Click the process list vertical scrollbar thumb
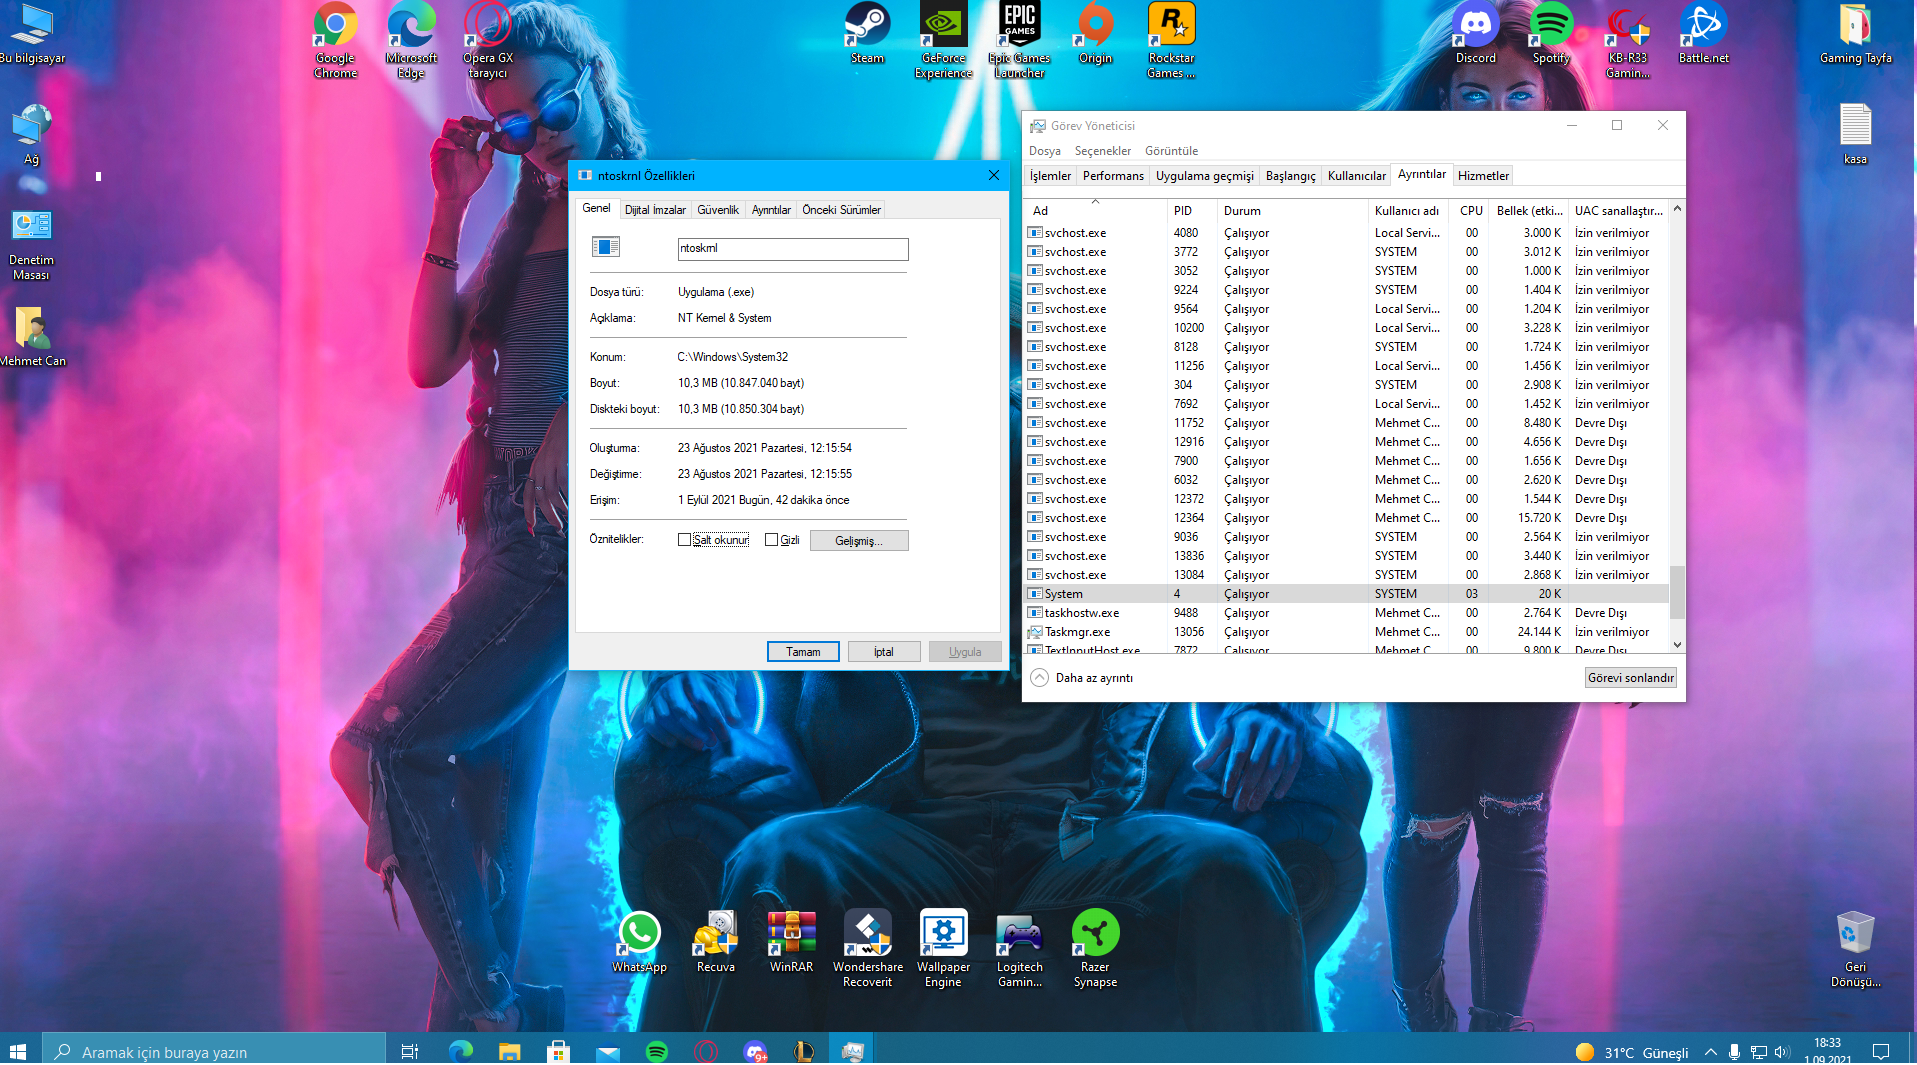The image size is (1917, 1065). pyautogui.click(x=1677, y=592)
